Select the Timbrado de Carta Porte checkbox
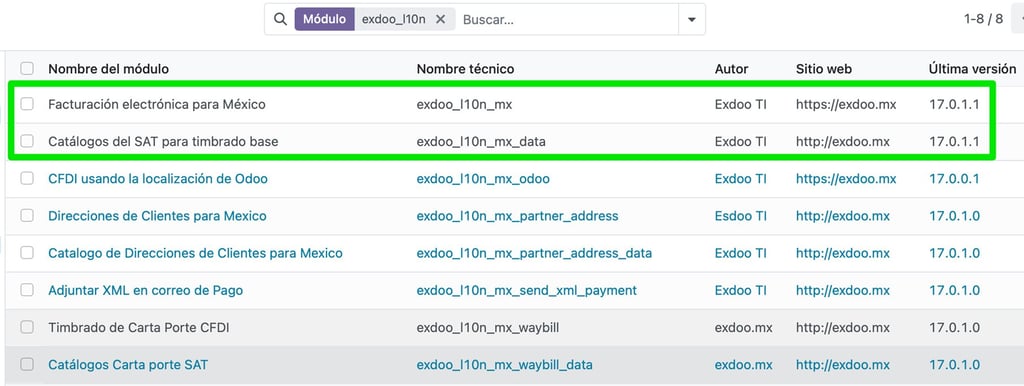1024x386 pixels. tap(27, 328)
